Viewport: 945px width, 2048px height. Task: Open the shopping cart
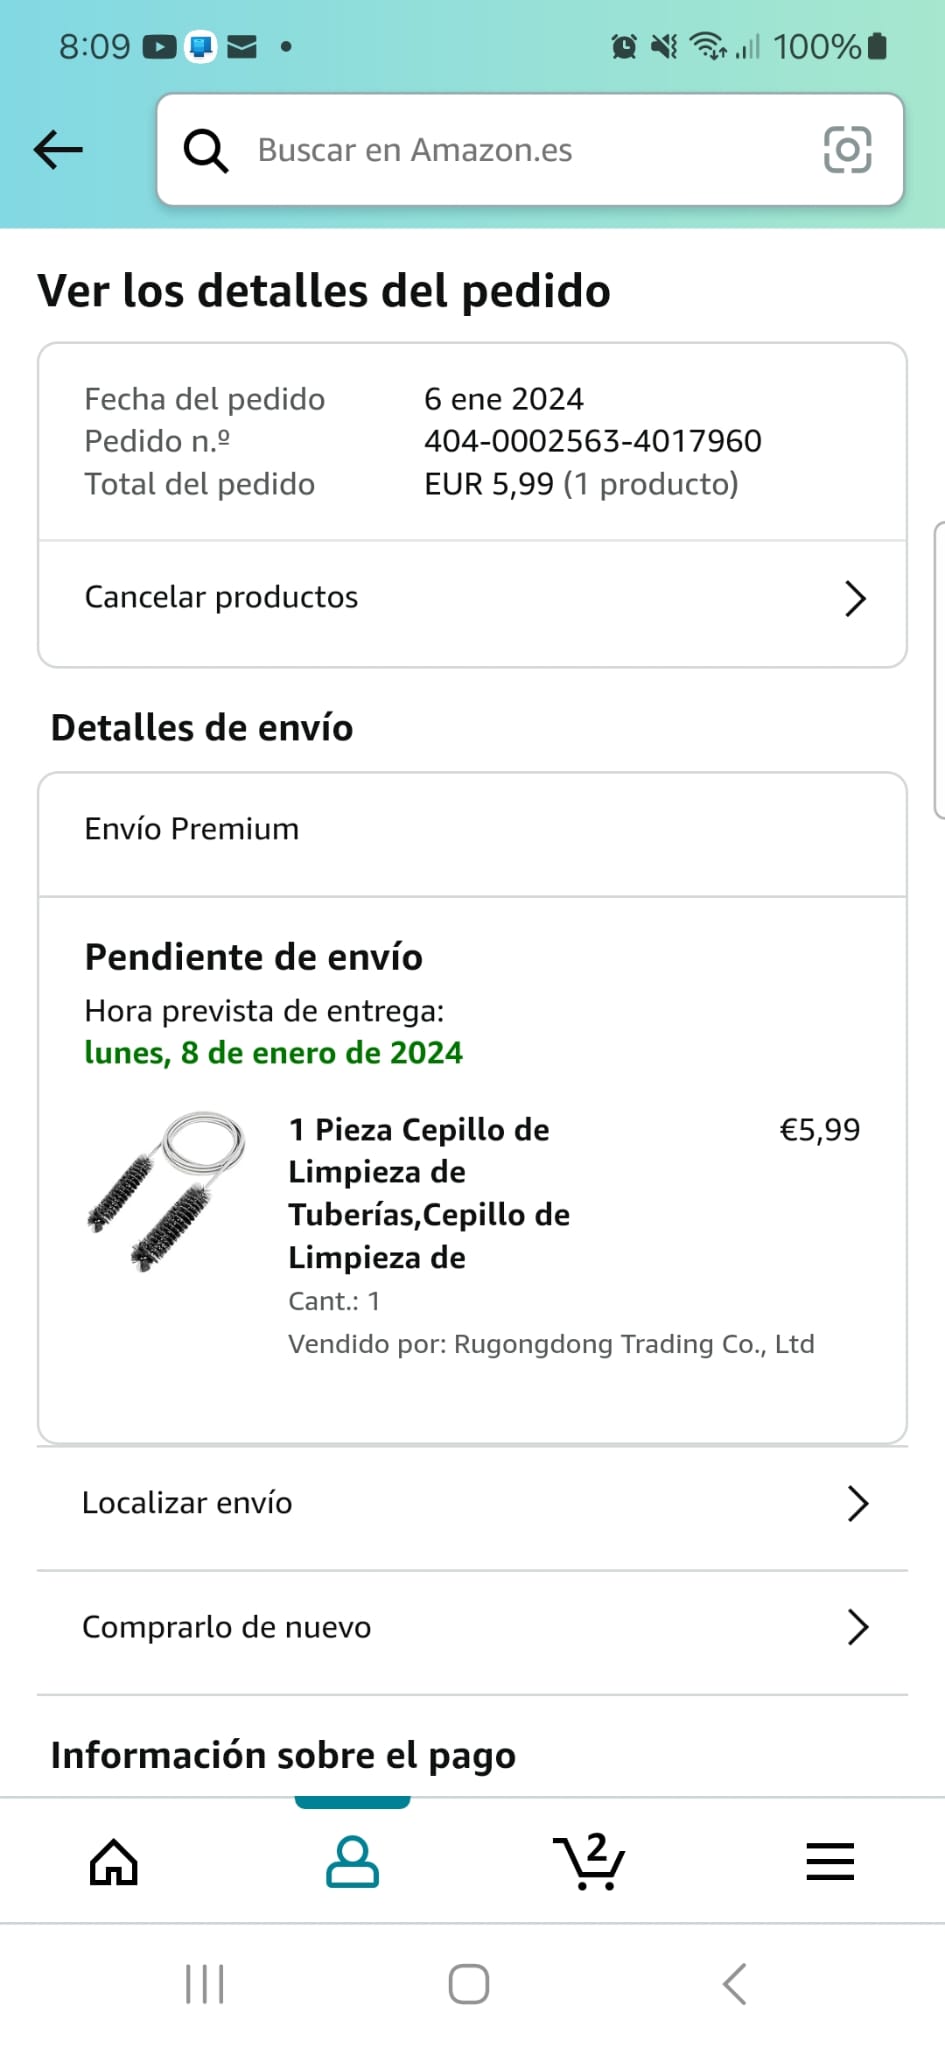590,1862
